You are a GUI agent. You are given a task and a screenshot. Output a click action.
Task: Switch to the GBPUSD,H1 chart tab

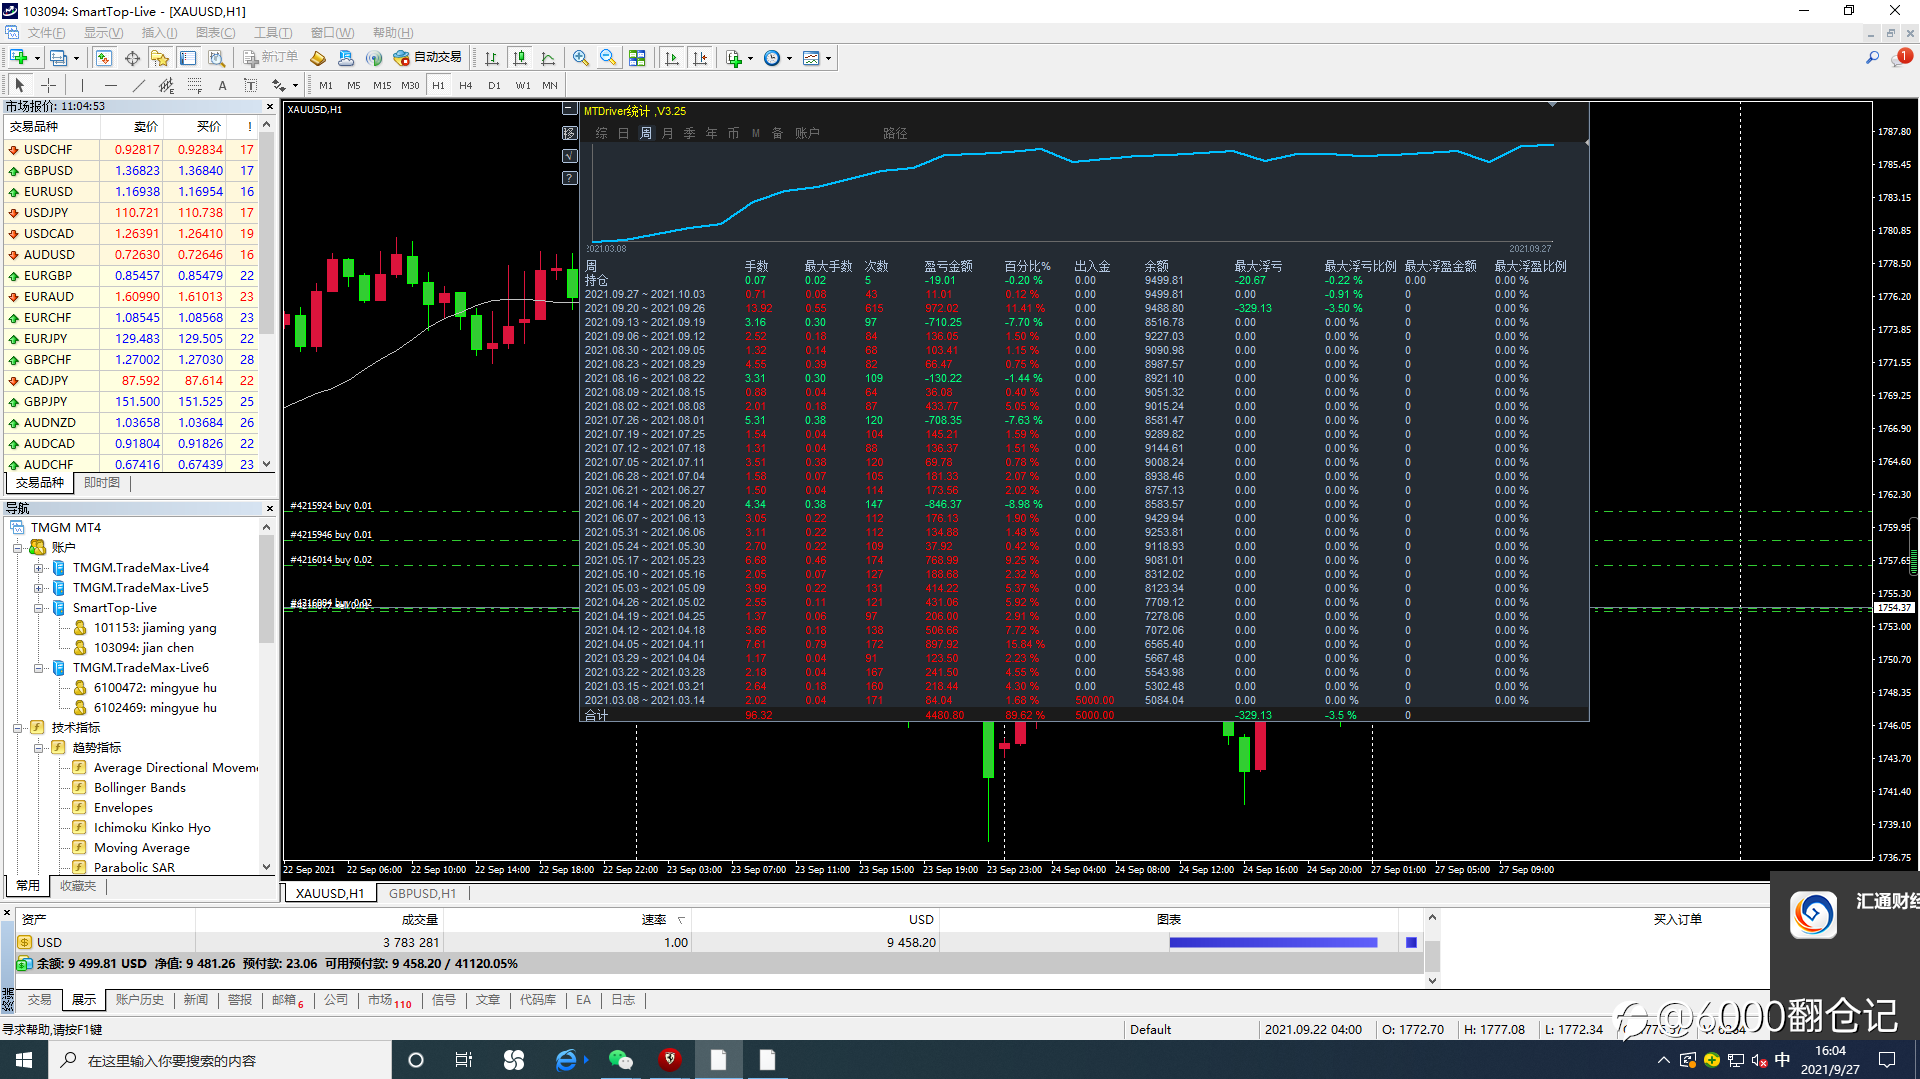tap(422, 893)
